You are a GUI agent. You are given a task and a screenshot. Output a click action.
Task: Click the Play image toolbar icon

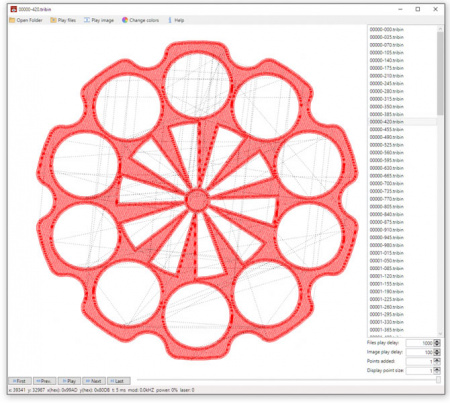[87, 20]
